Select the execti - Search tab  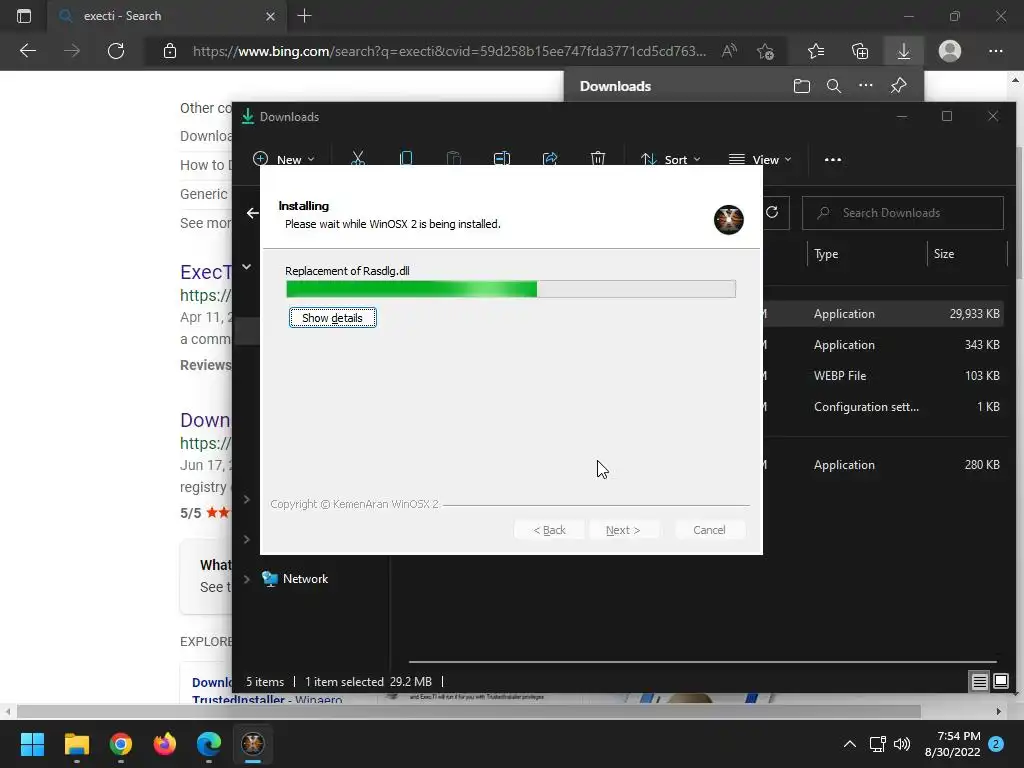pyautogui.click(x=167, y=16)
